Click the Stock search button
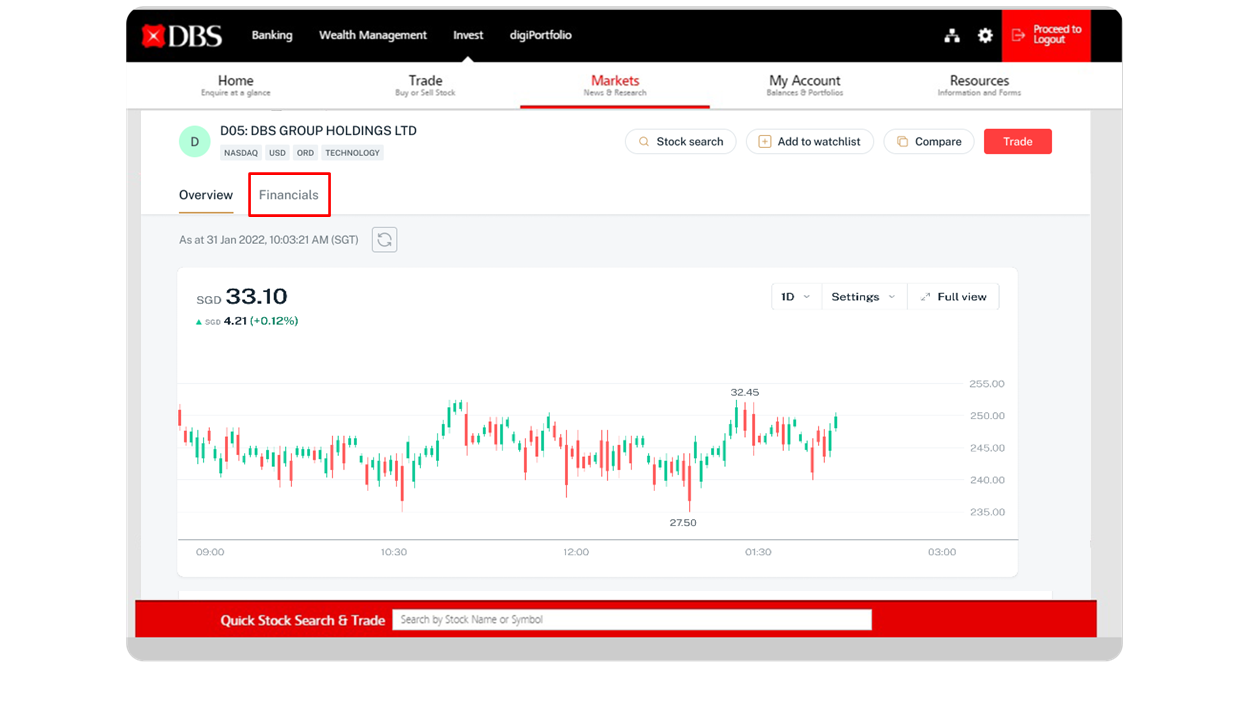Screen dimensions: 1250x720 681,142
